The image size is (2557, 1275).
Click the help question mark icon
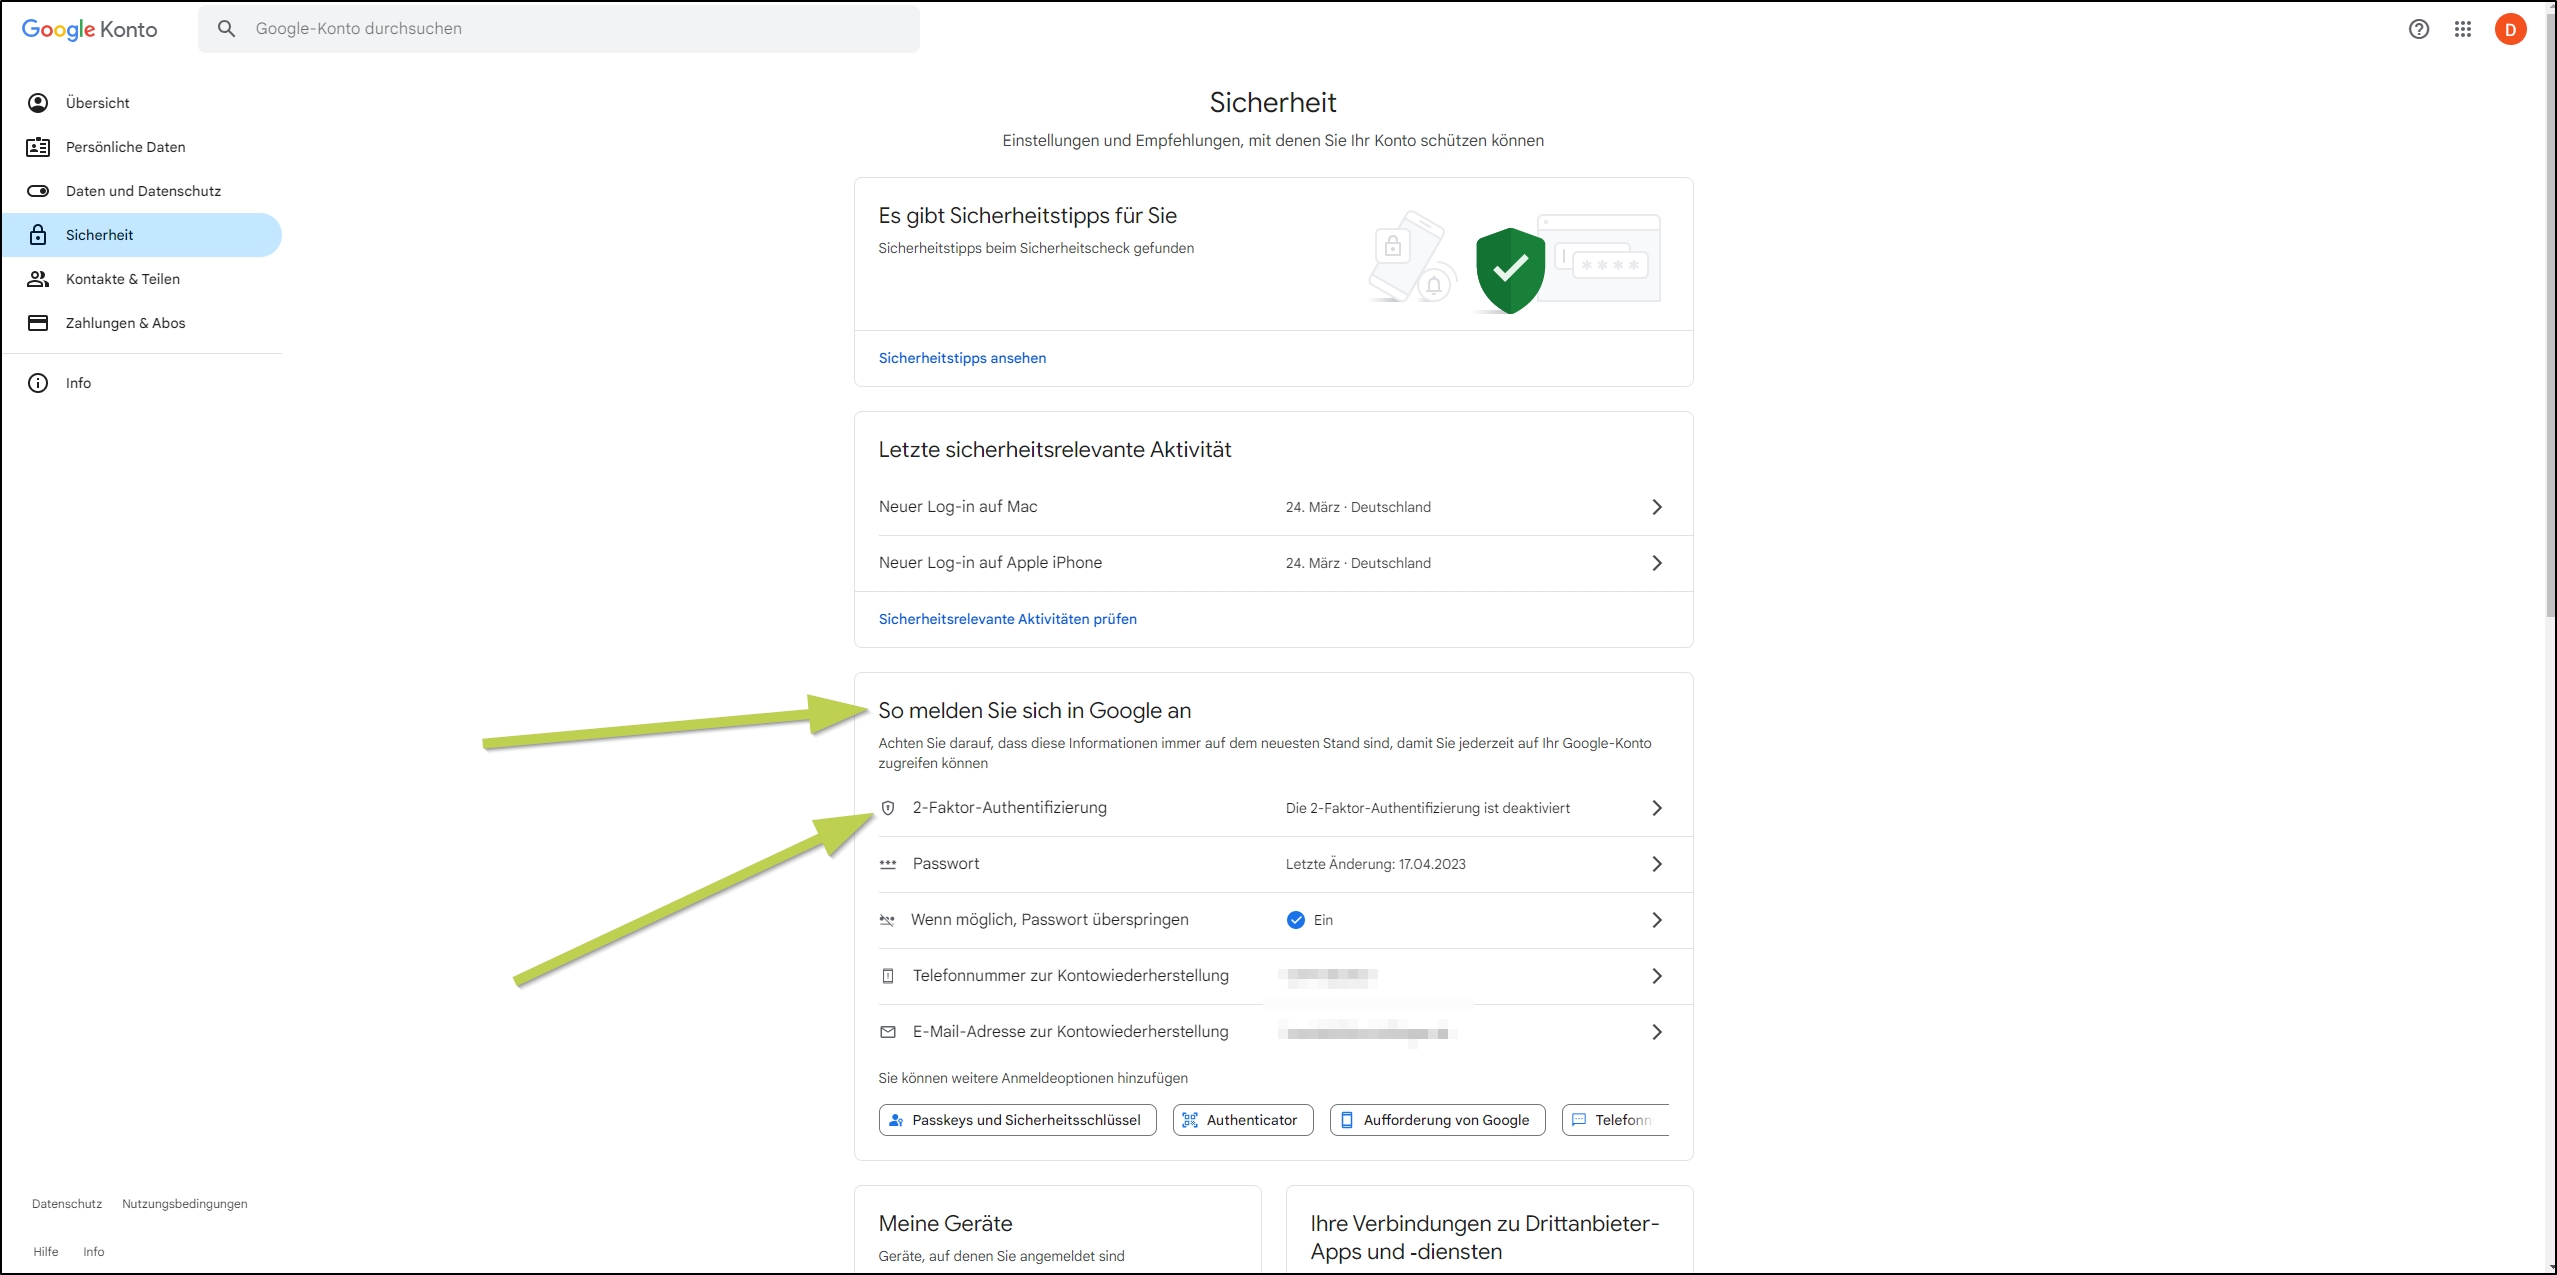tap(2418, 29)
